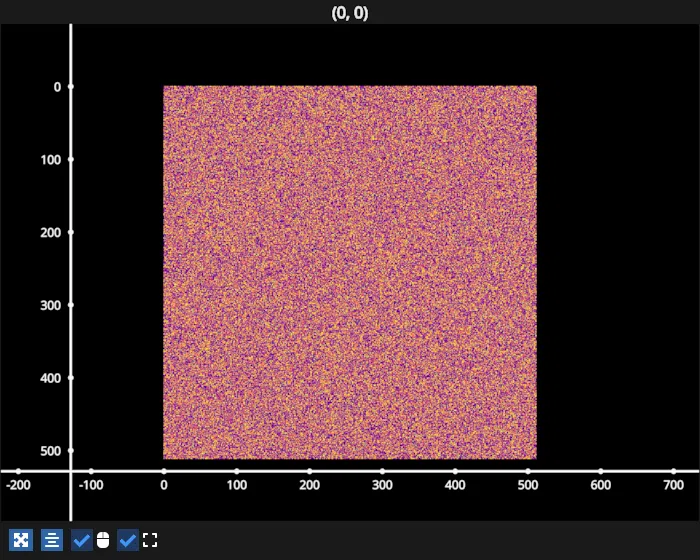
Task: Click the fit-to-view expand arrows icon
Action: 21,540
